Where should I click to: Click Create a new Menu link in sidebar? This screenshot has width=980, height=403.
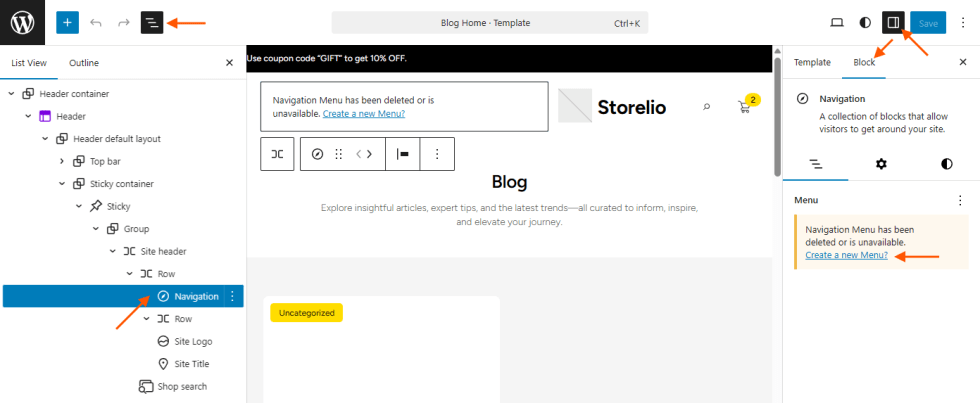tap(845, 255)
